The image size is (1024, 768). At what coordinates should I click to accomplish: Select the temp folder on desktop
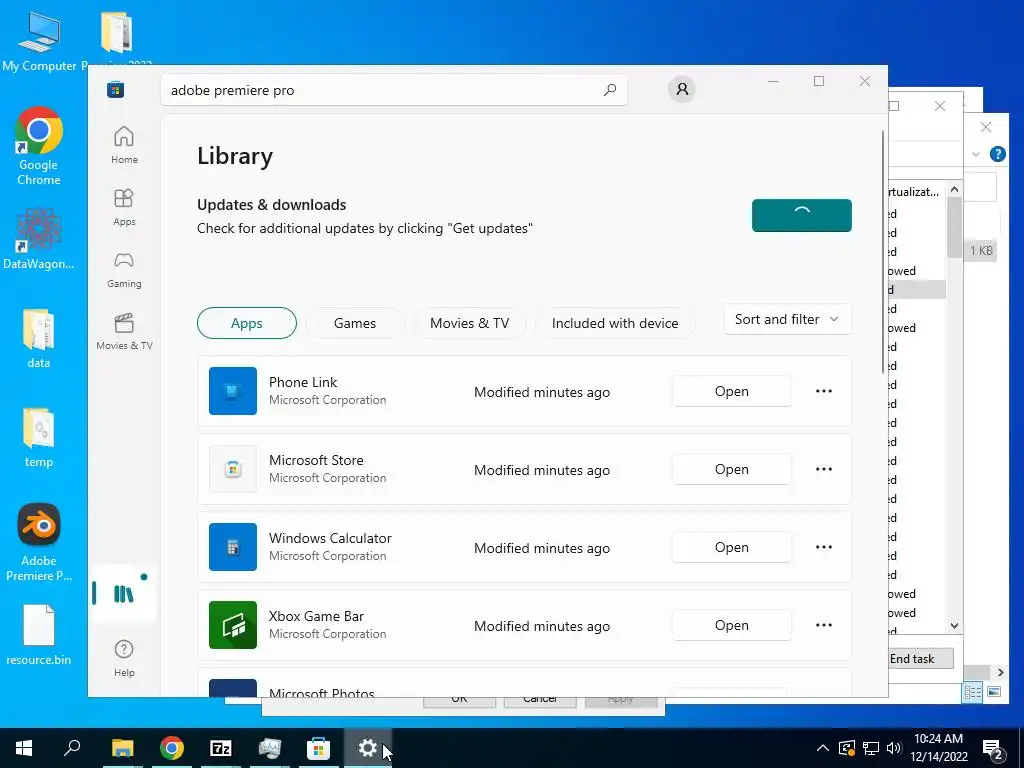click(x=39, y=438)
